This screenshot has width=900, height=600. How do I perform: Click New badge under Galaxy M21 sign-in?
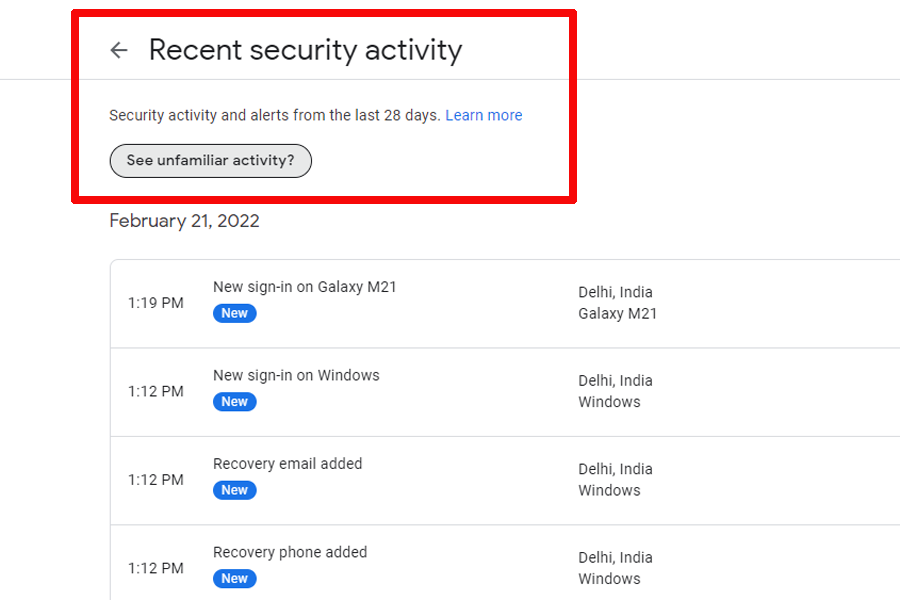pyautogui.click(x=235, y=313)
